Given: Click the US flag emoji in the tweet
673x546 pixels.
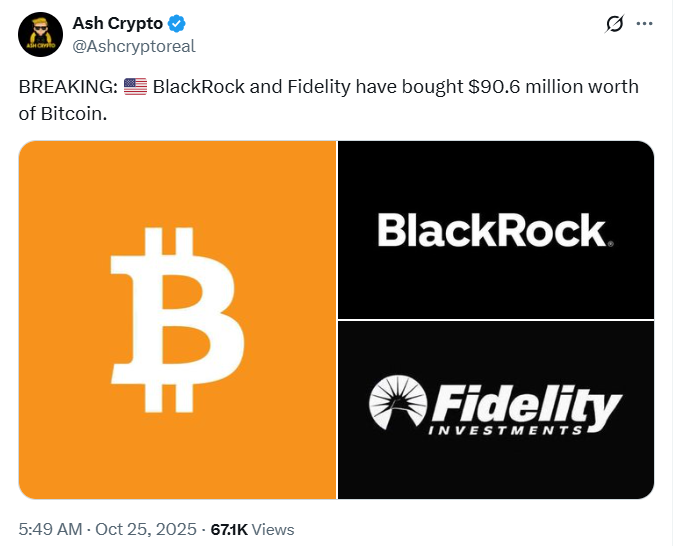Looking at the screenshot, I should point(135,87).
